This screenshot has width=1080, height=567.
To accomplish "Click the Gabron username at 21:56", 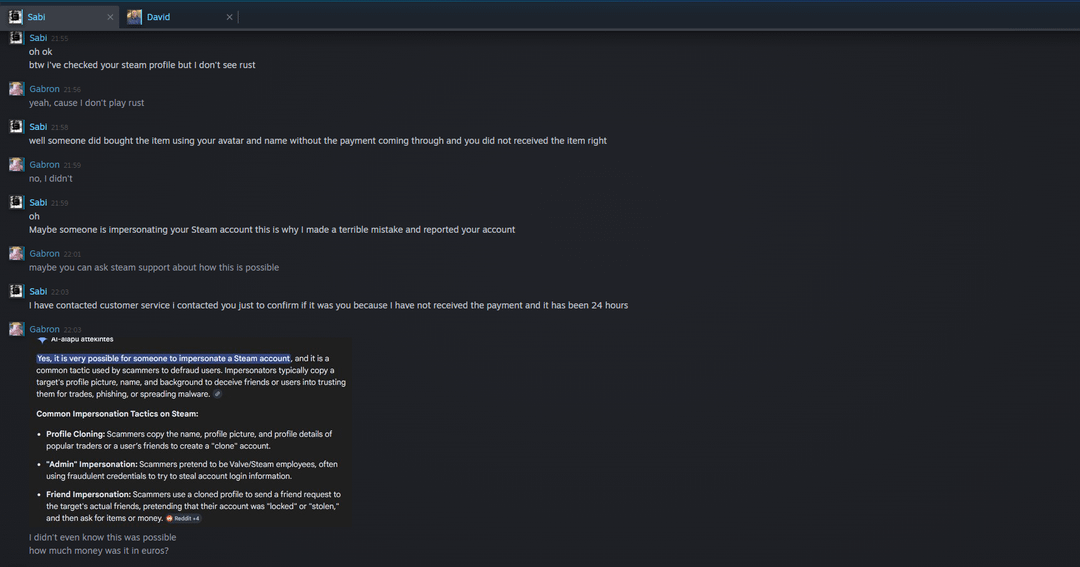I will click(x=44, y=89).
